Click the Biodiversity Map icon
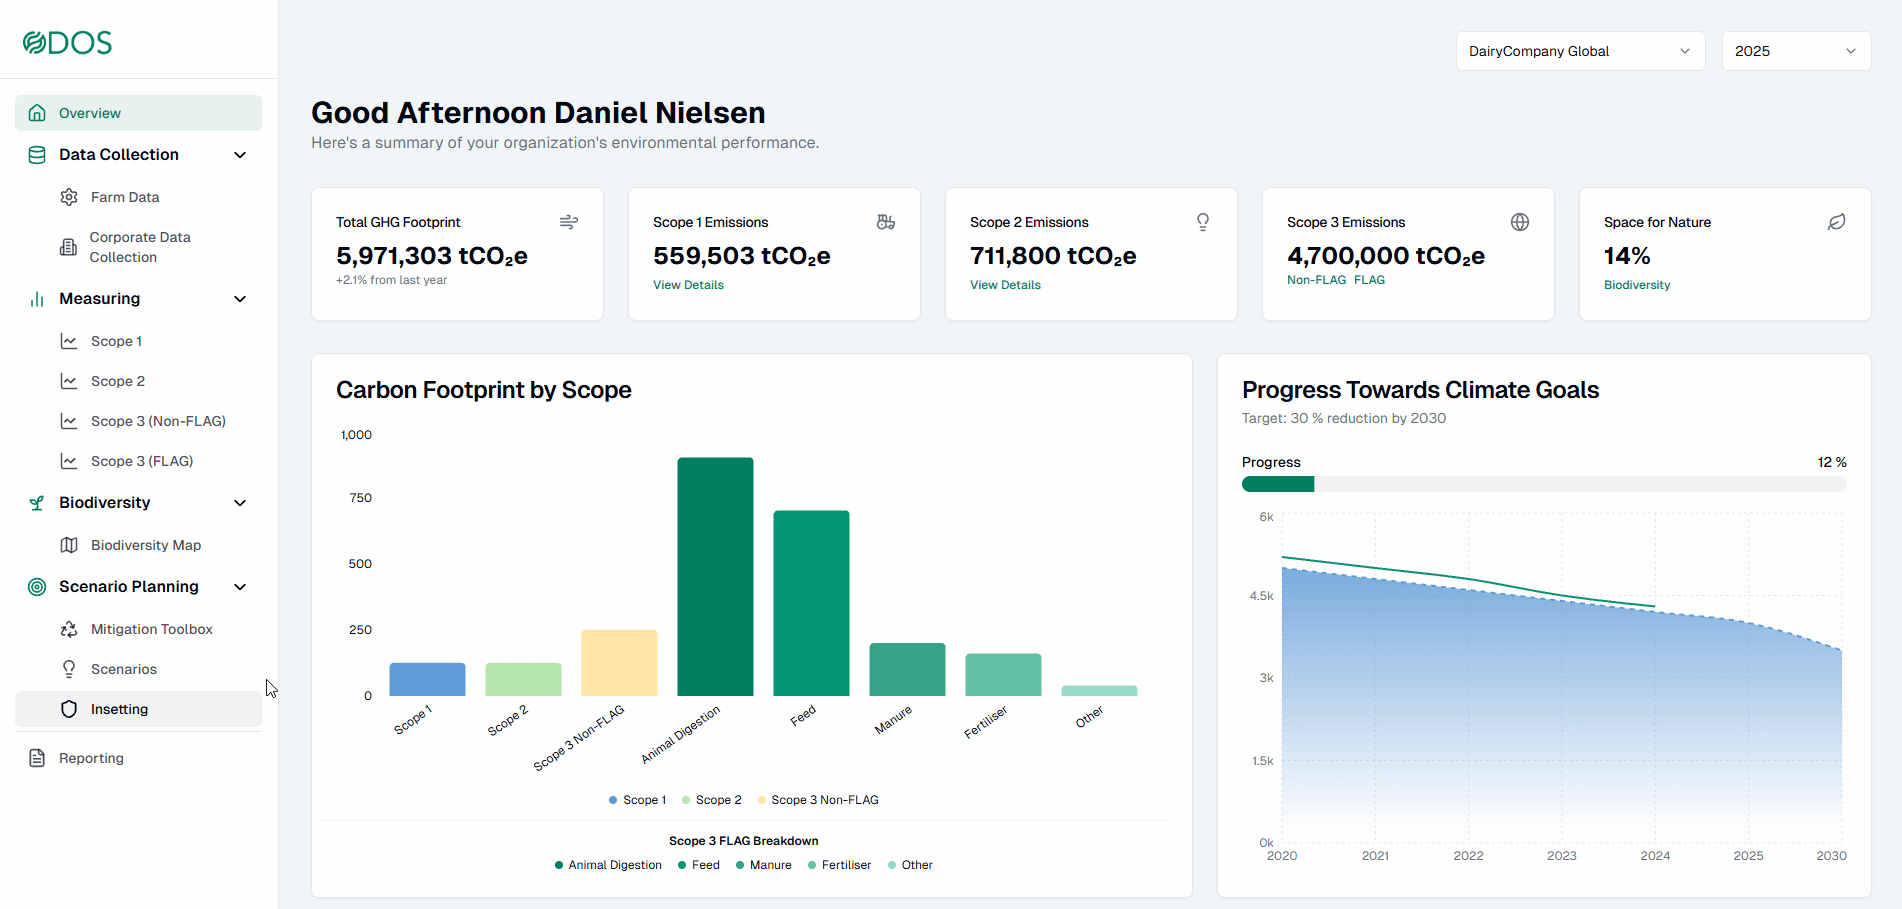 (x=69, y=545)
